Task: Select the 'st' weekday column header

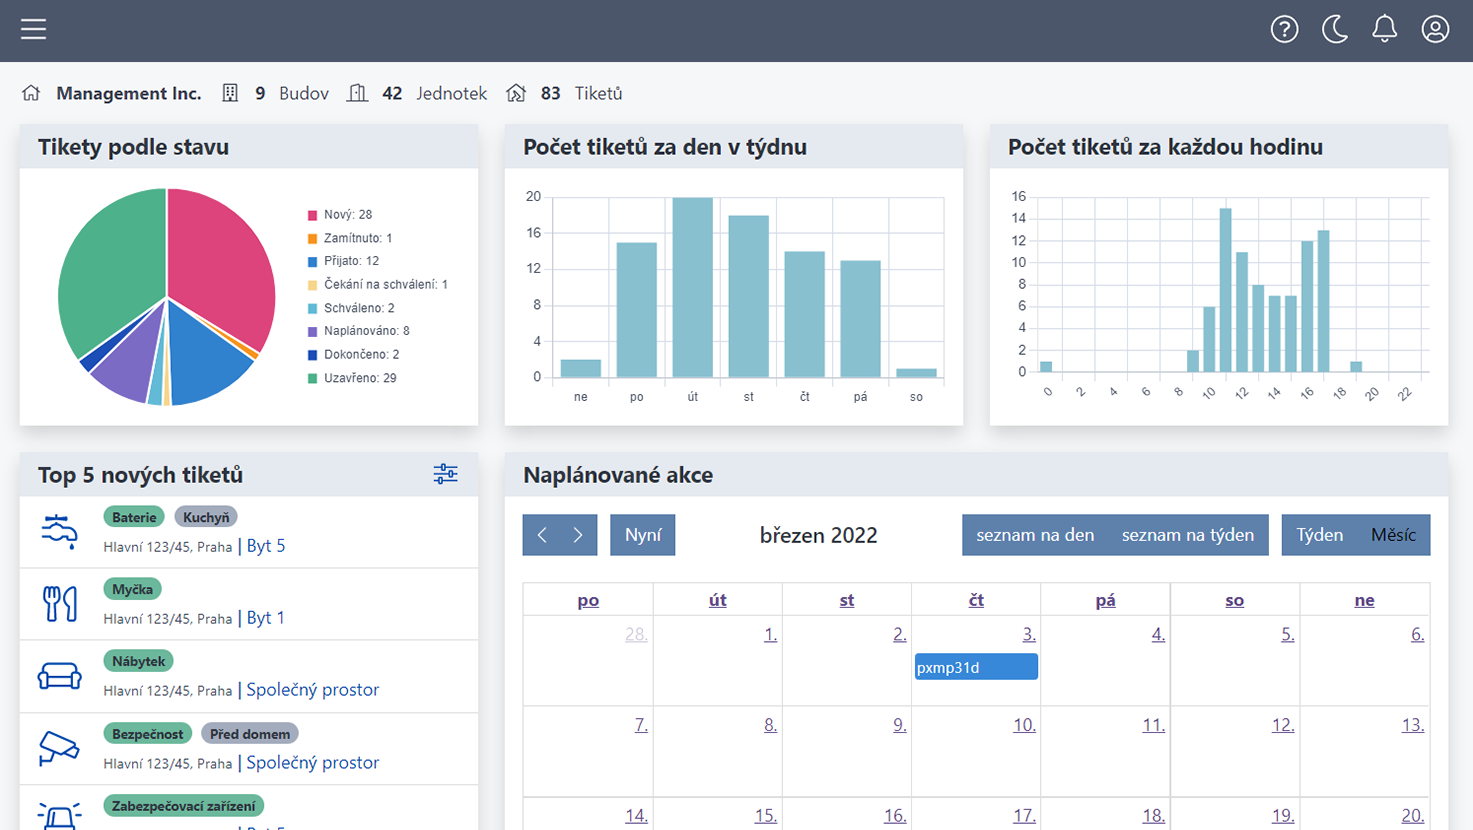Action: (x=847, y=600)
